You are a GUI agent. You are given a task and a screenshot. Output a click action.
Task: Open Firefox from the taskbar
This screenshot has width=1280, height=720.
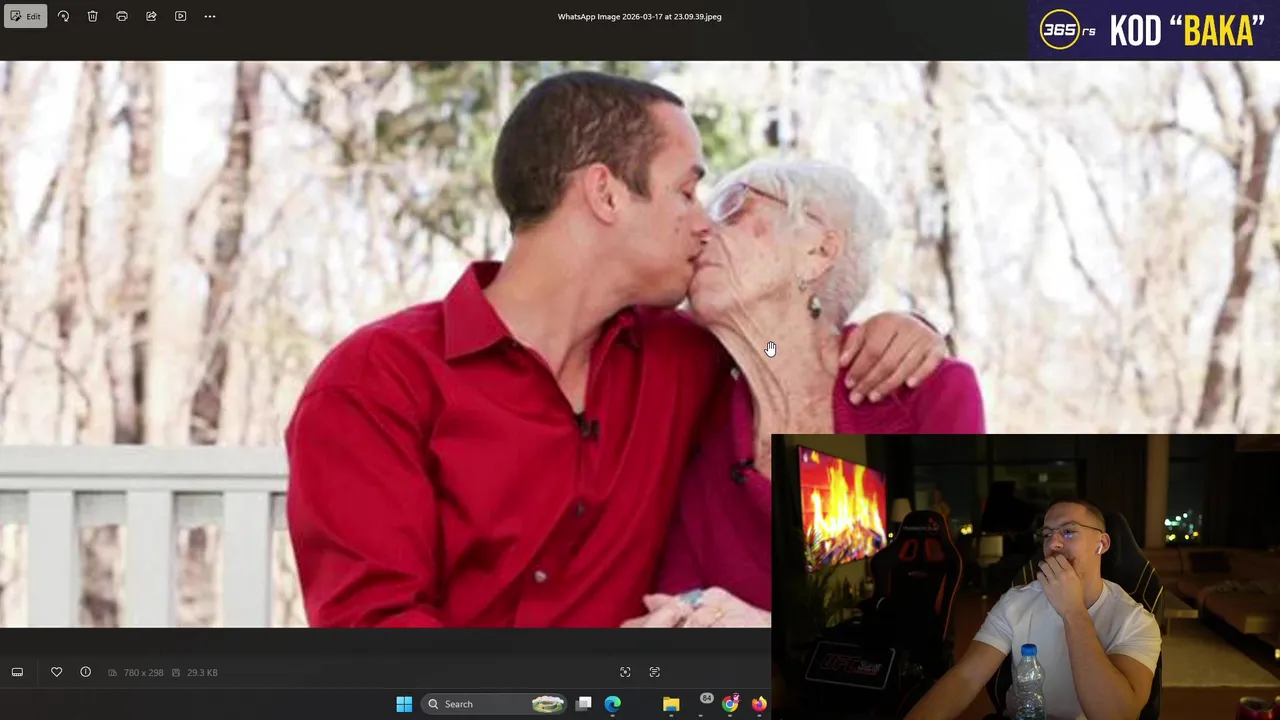click(x=759, y=704)
